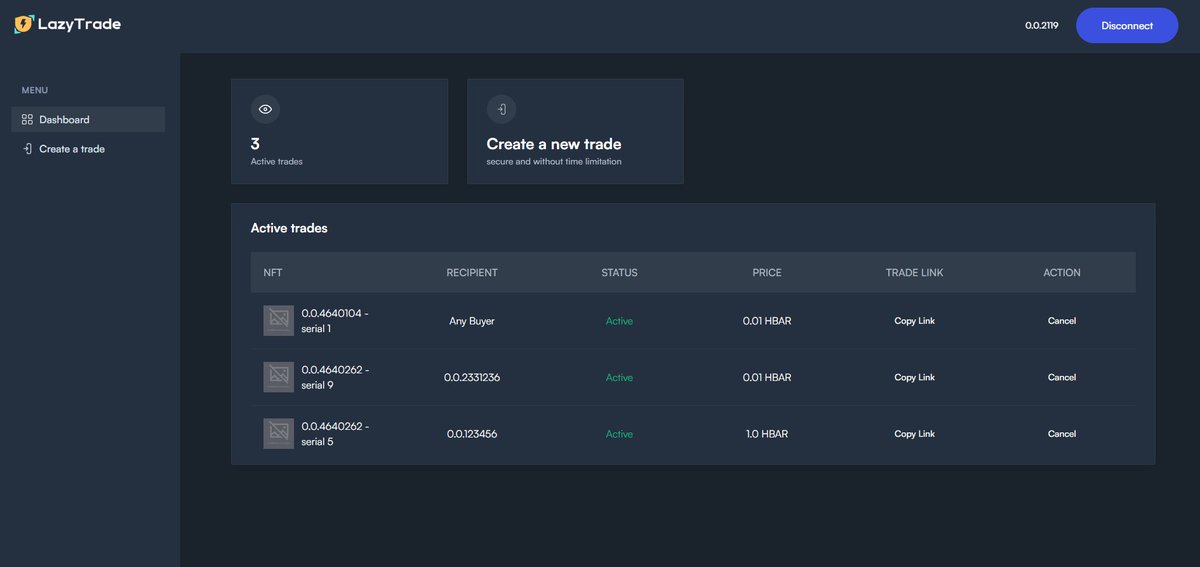
Task: Click account ID 0.0.2119 in header
Action: point(1042,26)
